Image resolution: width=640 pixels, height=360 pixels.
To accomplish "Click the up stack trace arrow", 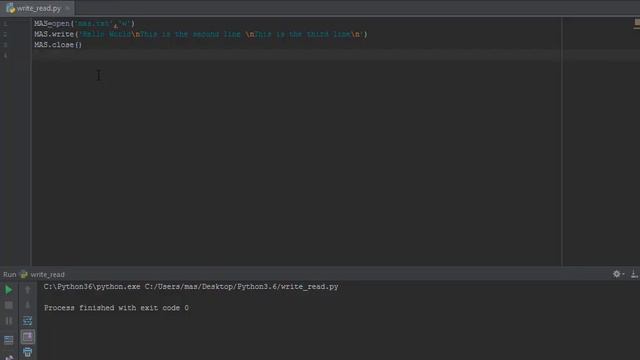I will click(x=27, y=290).
